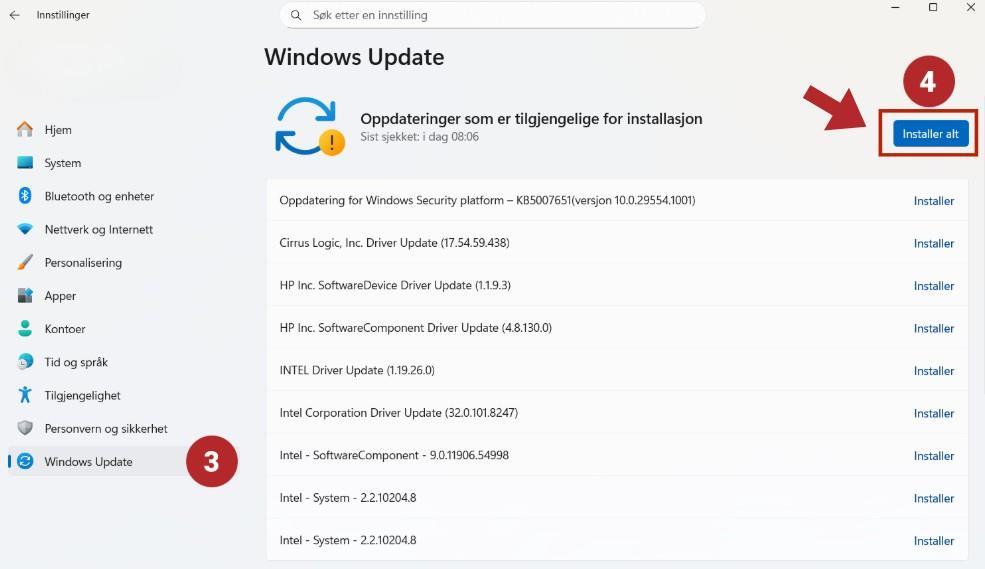Screen dimensions: 985x569
Task: Install the INTEL Driver Update 1.19.26.0
Action: coord(933,371)
